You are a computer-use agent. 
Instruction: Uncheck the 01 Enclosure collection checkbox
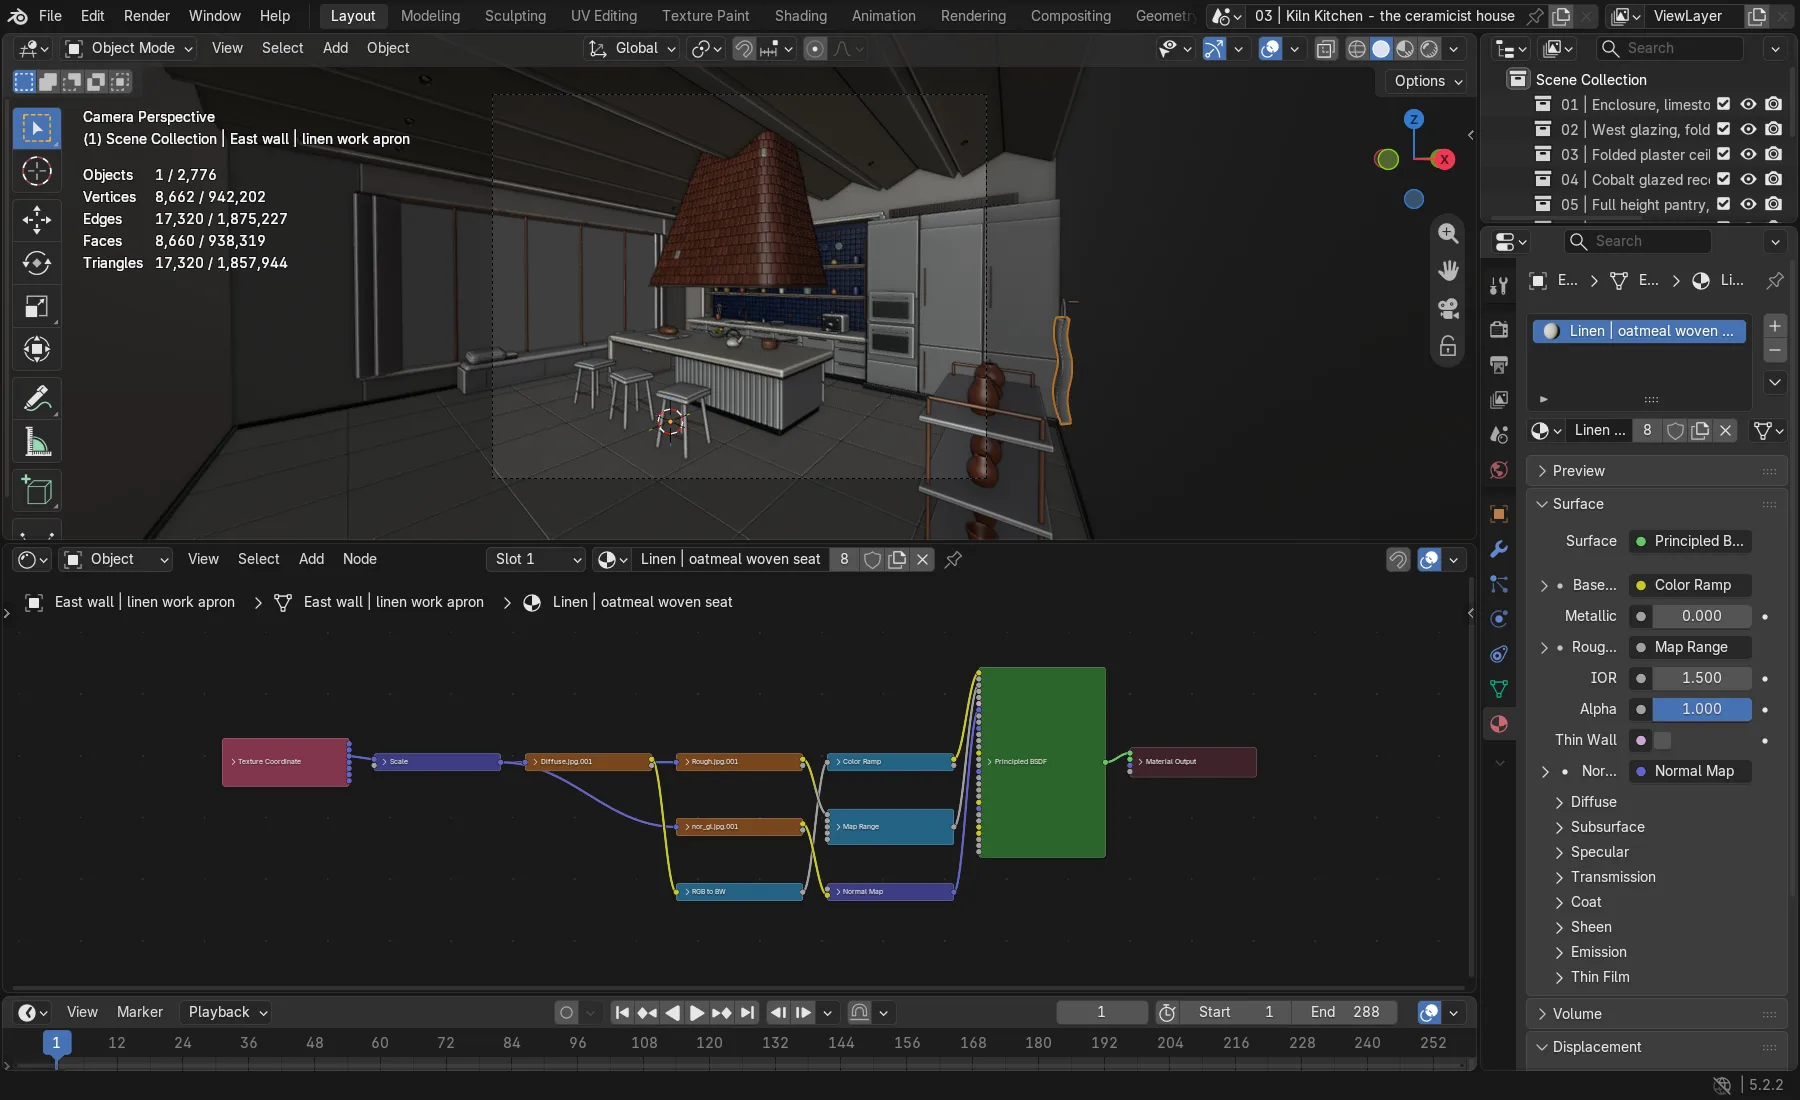(x=1723, y=104)
